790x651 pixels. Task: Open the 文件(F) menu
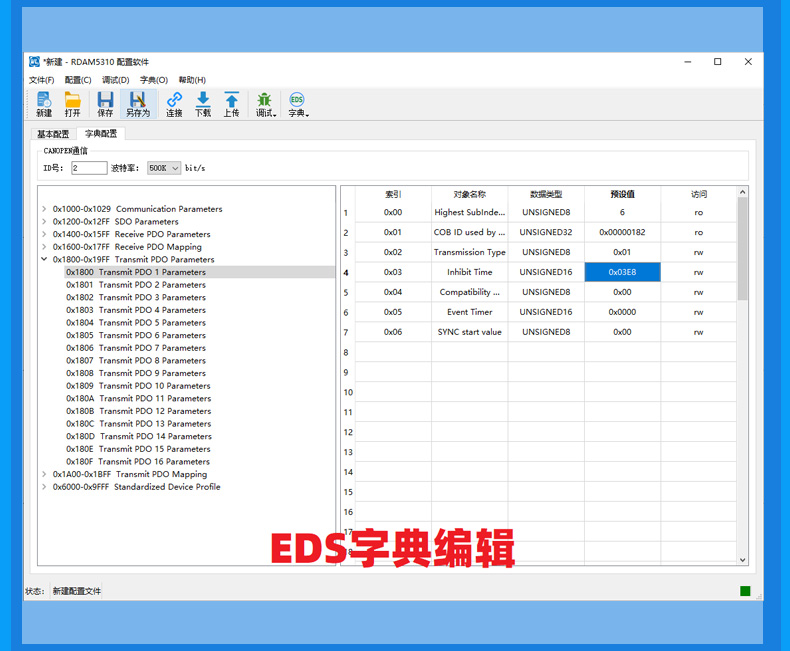click(x=41, y=80)
